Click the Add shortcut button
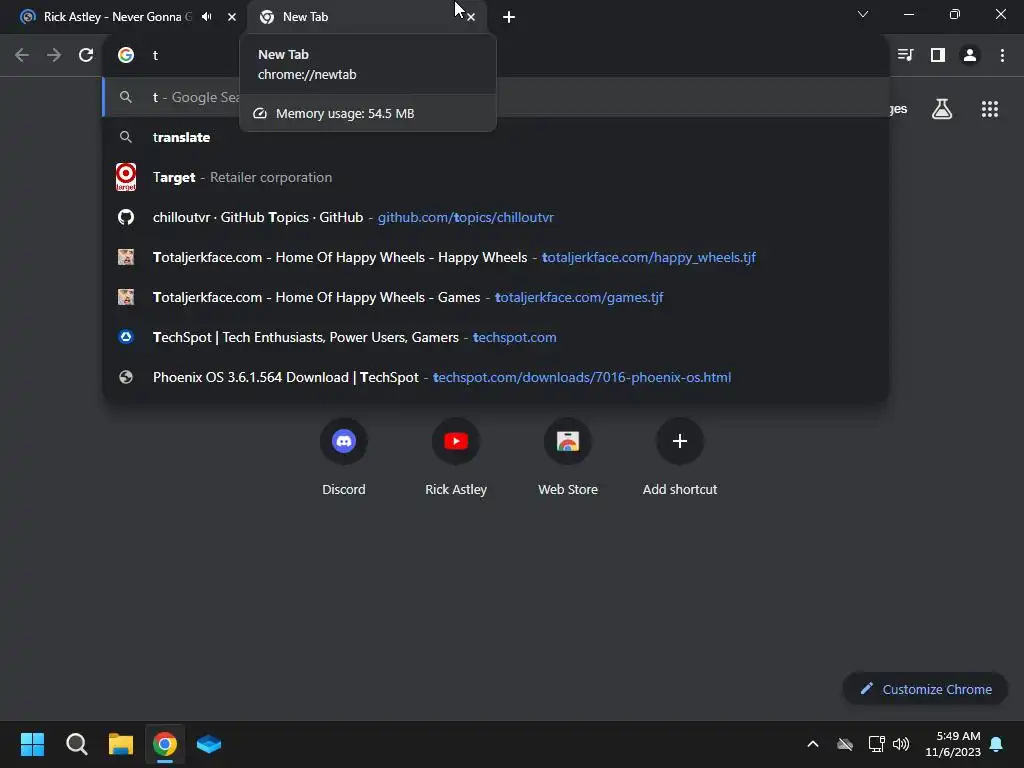This screenshot has height=768, width=1024. coord(680,457)
